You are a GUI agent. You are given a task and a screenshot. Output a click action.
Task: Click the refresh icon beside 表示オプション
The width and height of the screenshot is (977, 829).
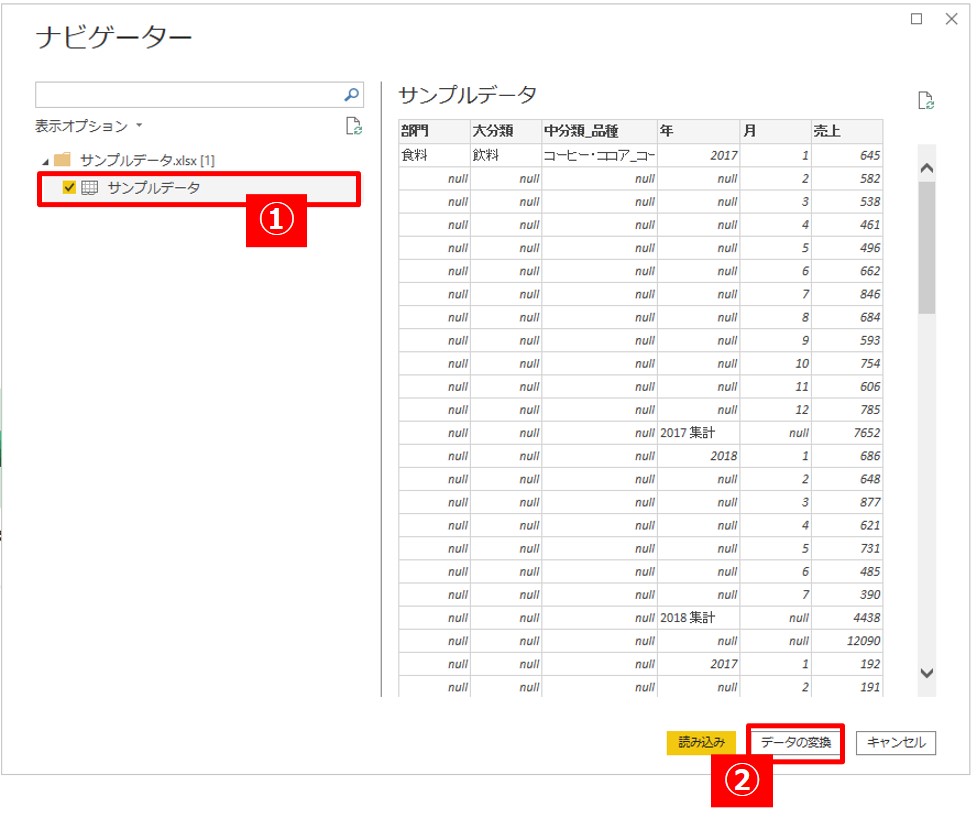tap(352, 126)
